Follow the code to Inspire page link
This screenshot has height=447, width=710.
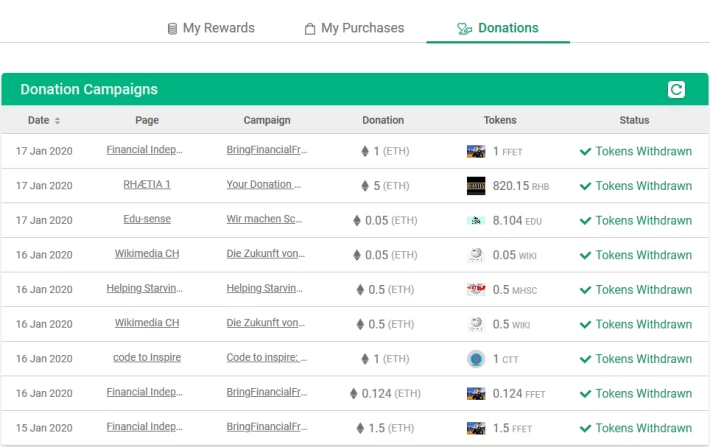(x=147, y=358)
